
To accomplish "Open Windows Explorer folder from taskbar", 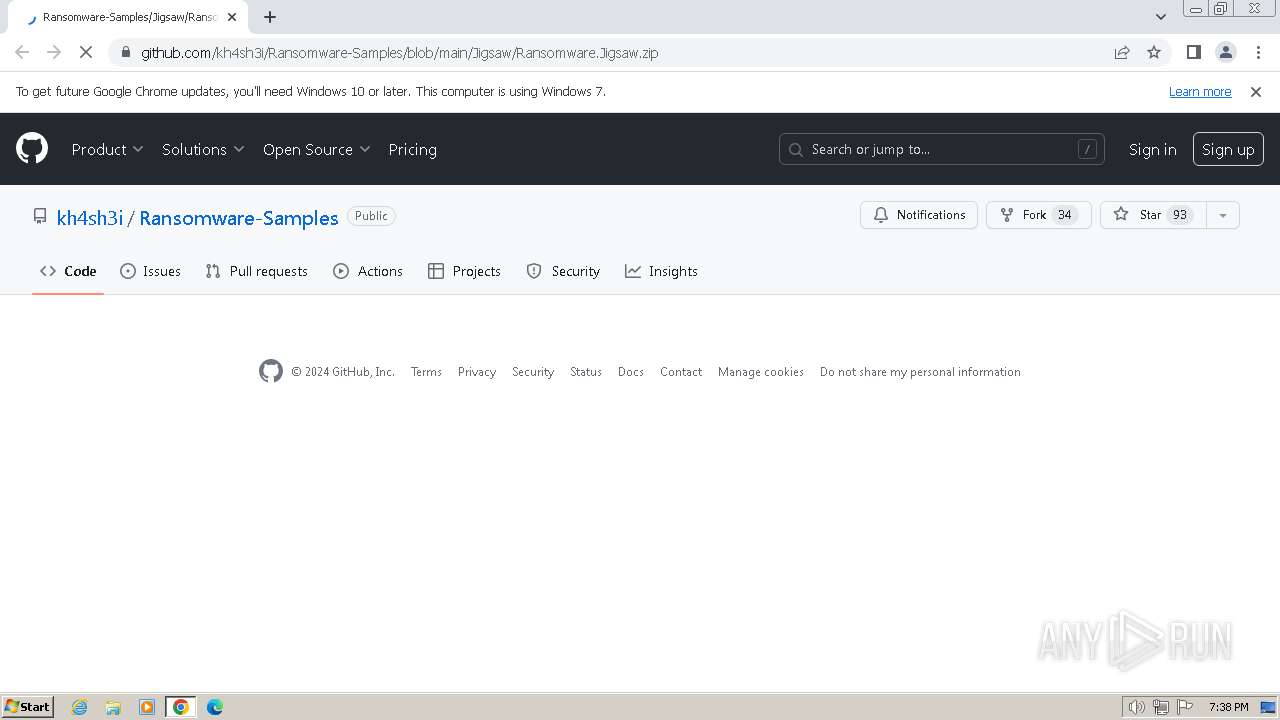I will (x=113, y=707).
